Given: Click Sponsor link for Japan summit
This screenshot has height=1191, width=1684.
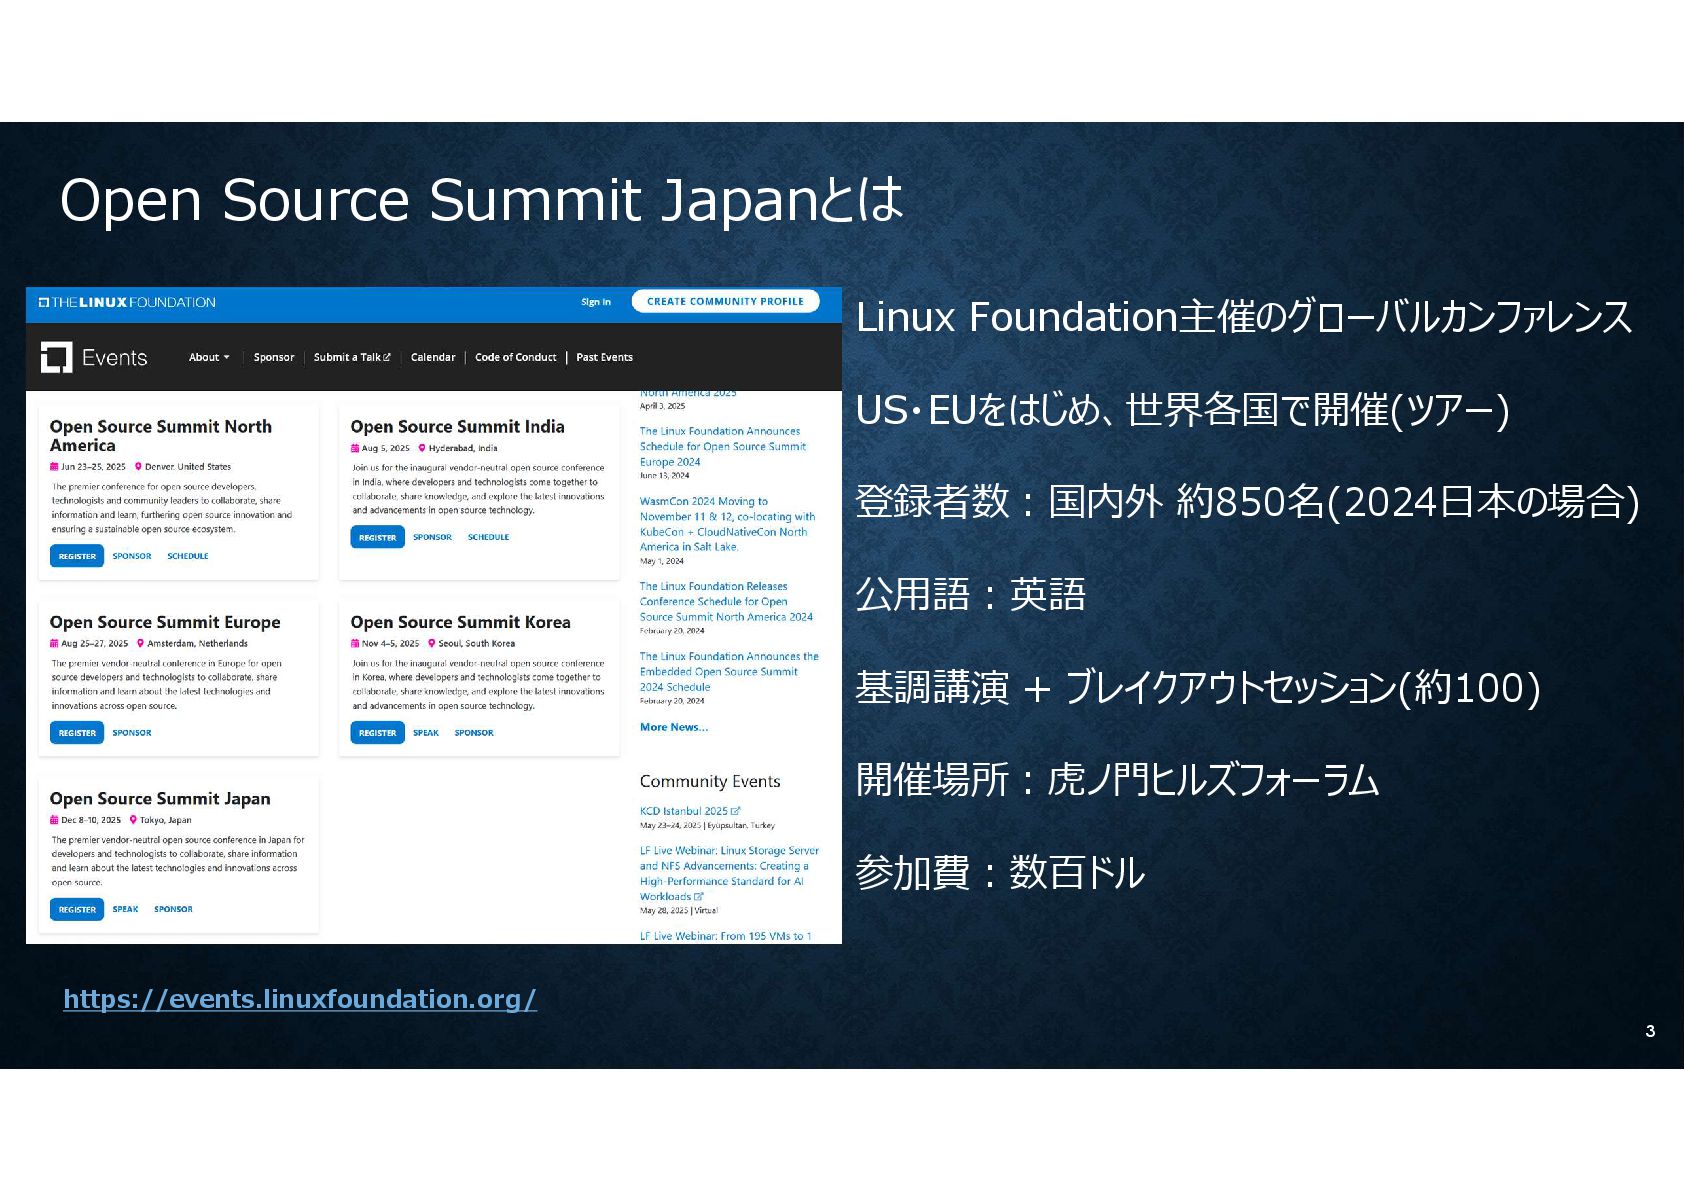Looking at the screenshot, I should pyautogui.click(x=173, y=909).
